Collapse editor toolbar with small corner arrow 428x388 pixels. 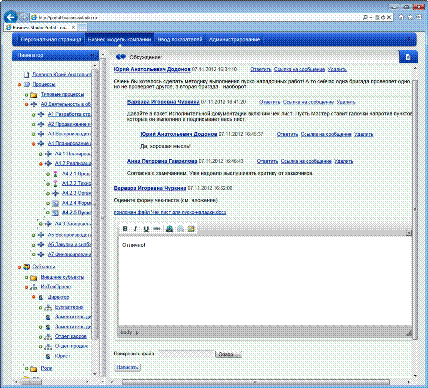409,233
